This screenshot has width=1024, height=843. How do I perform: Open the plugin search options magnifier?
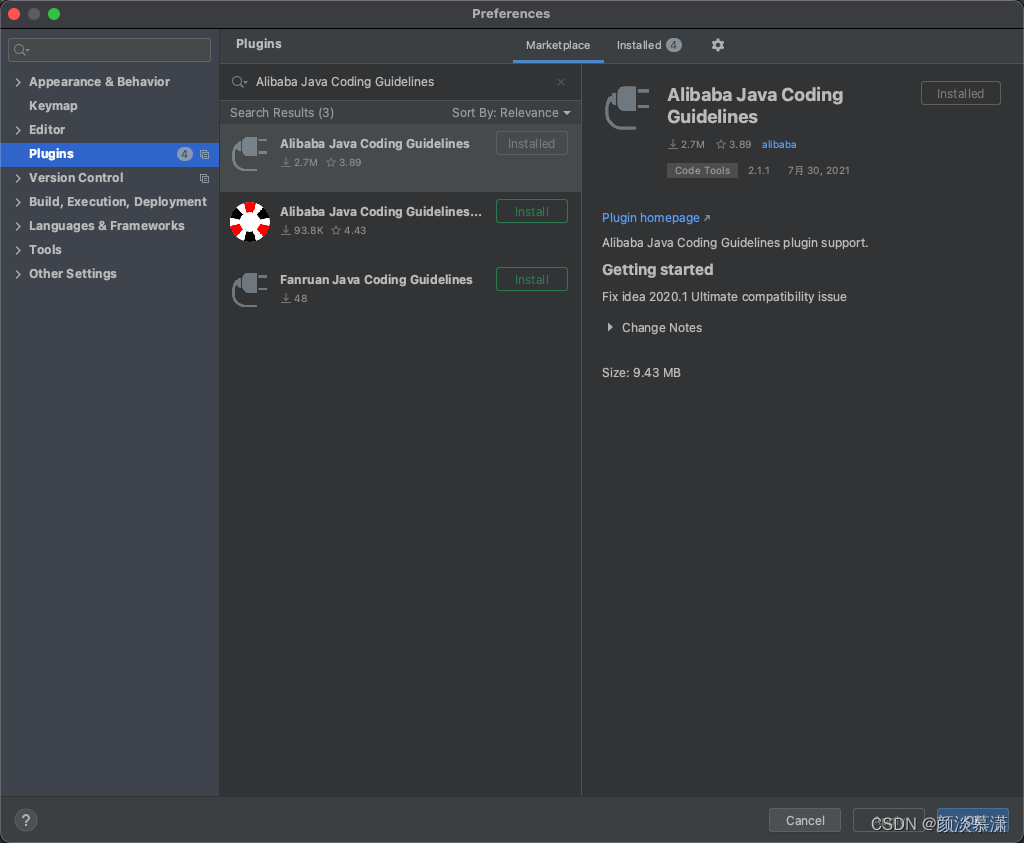pyautogui.click(x=239, y=82)
